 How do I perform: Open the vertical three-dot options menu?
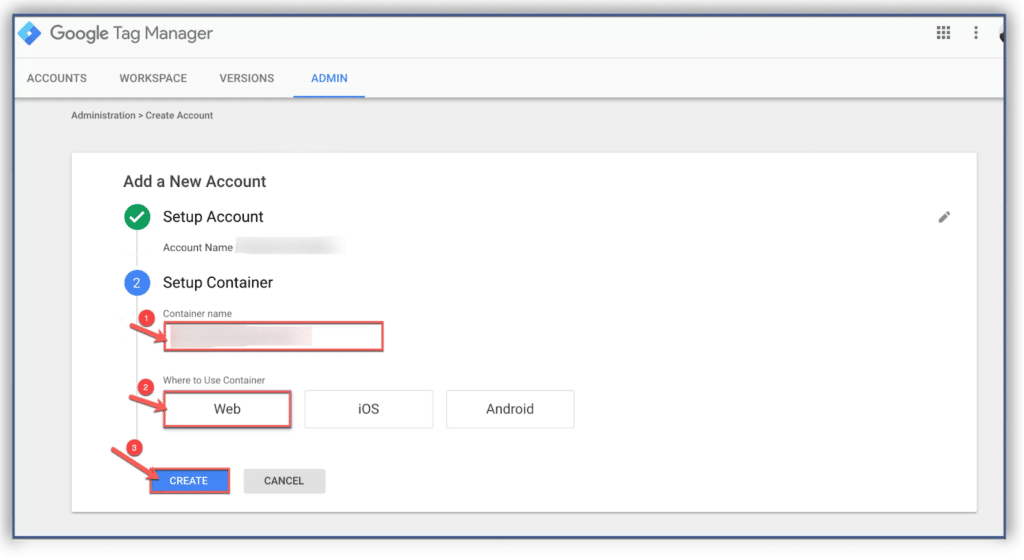point(976,33)
